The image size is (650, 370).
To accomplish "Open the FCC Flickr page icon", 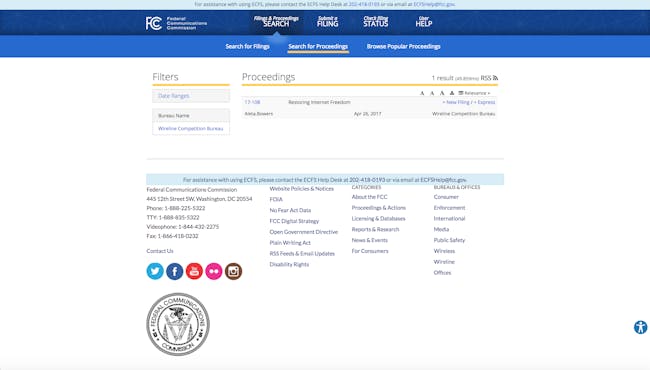I will (214, 271).
